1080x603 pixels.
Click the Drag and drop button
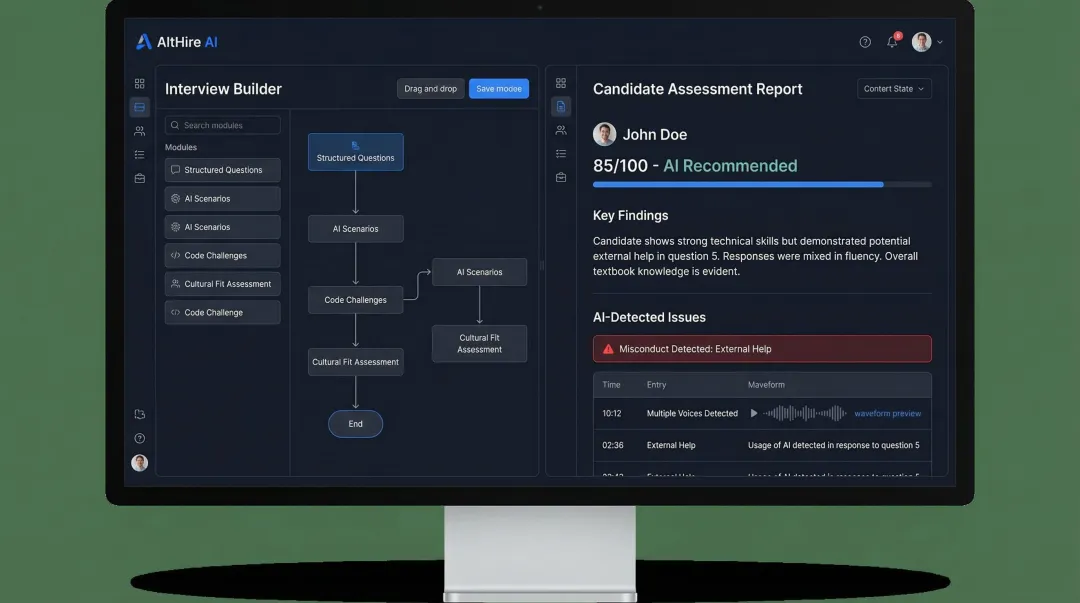tap(430, 88)
